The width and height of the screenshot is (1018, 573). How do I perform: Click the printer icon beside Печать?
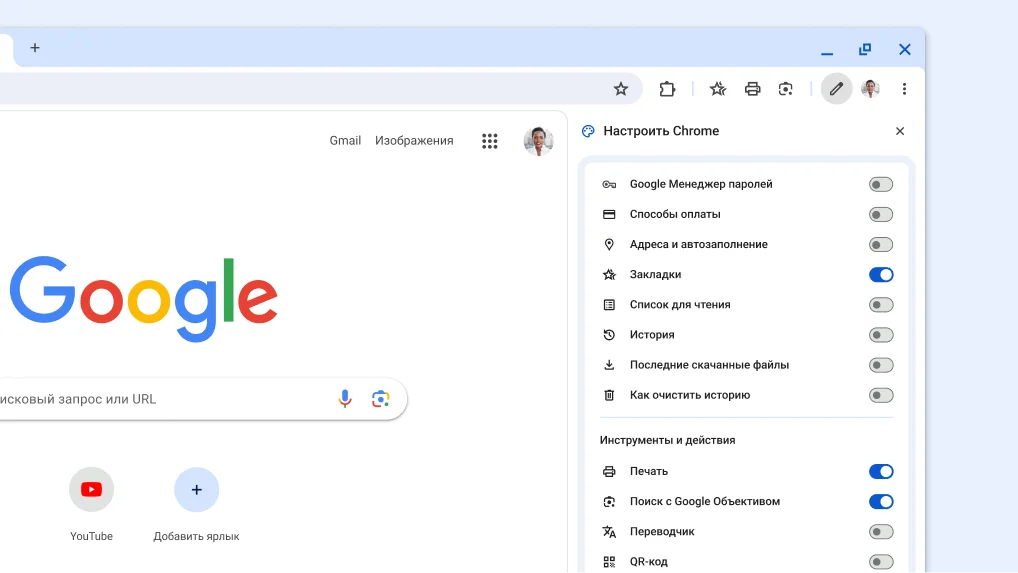coord(609,471)
